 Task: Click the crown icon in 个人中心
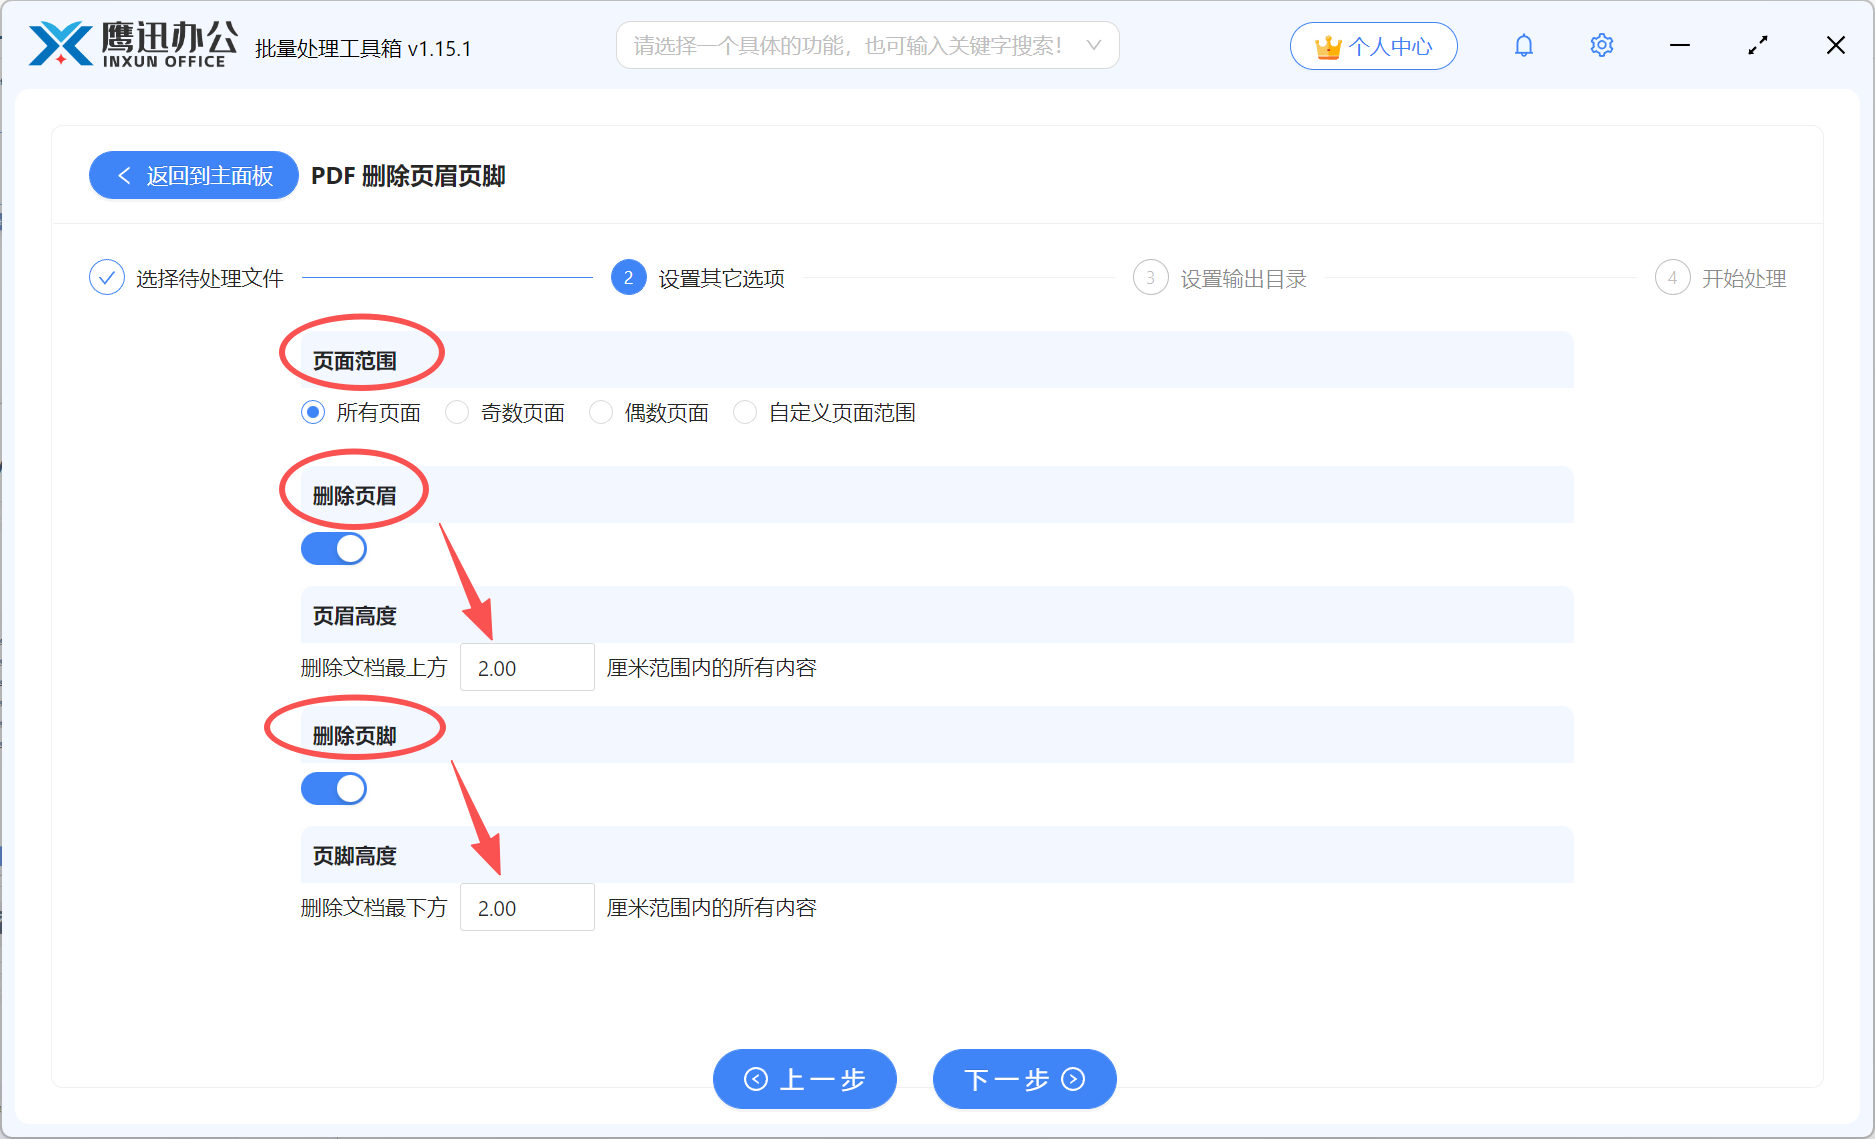click(1328, 47)
